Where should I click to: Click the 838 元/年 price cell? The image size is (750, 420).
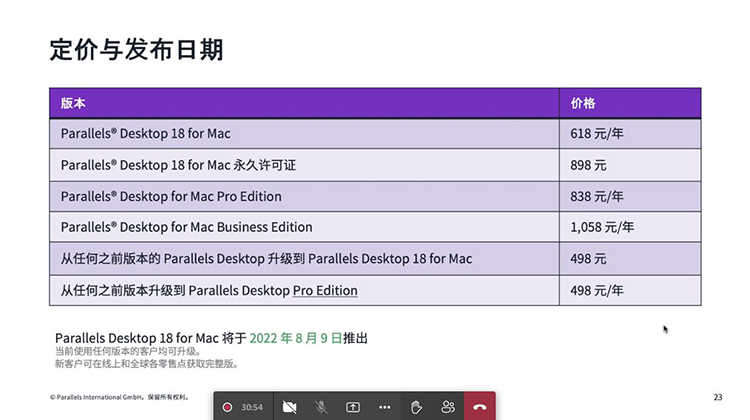[630, 197]
